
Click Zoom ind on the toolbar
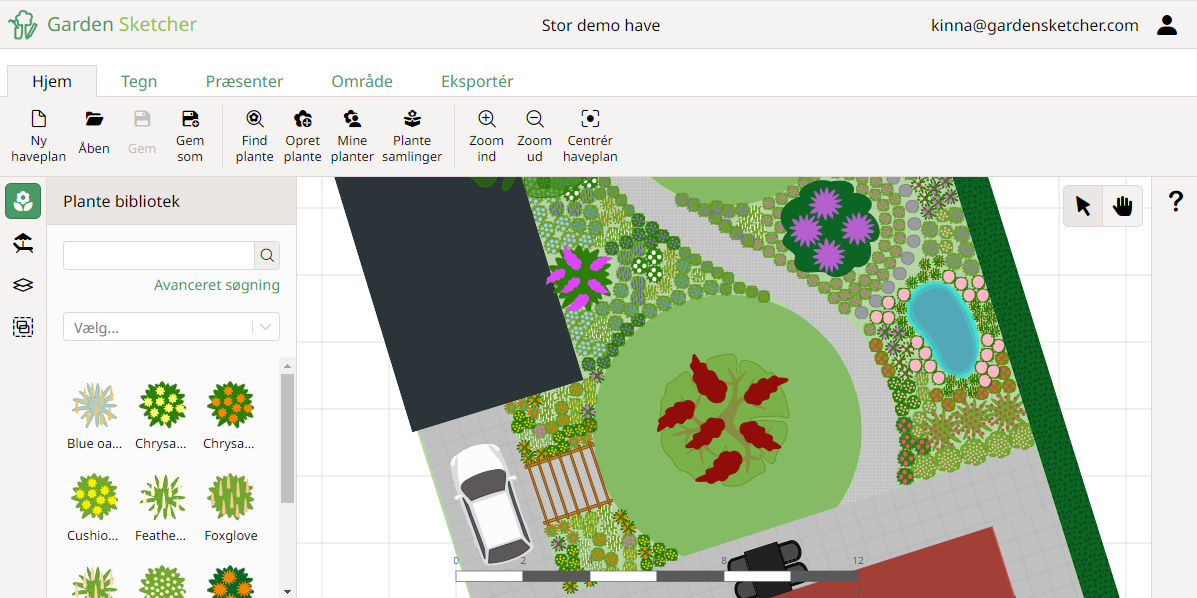pos(486,135)
